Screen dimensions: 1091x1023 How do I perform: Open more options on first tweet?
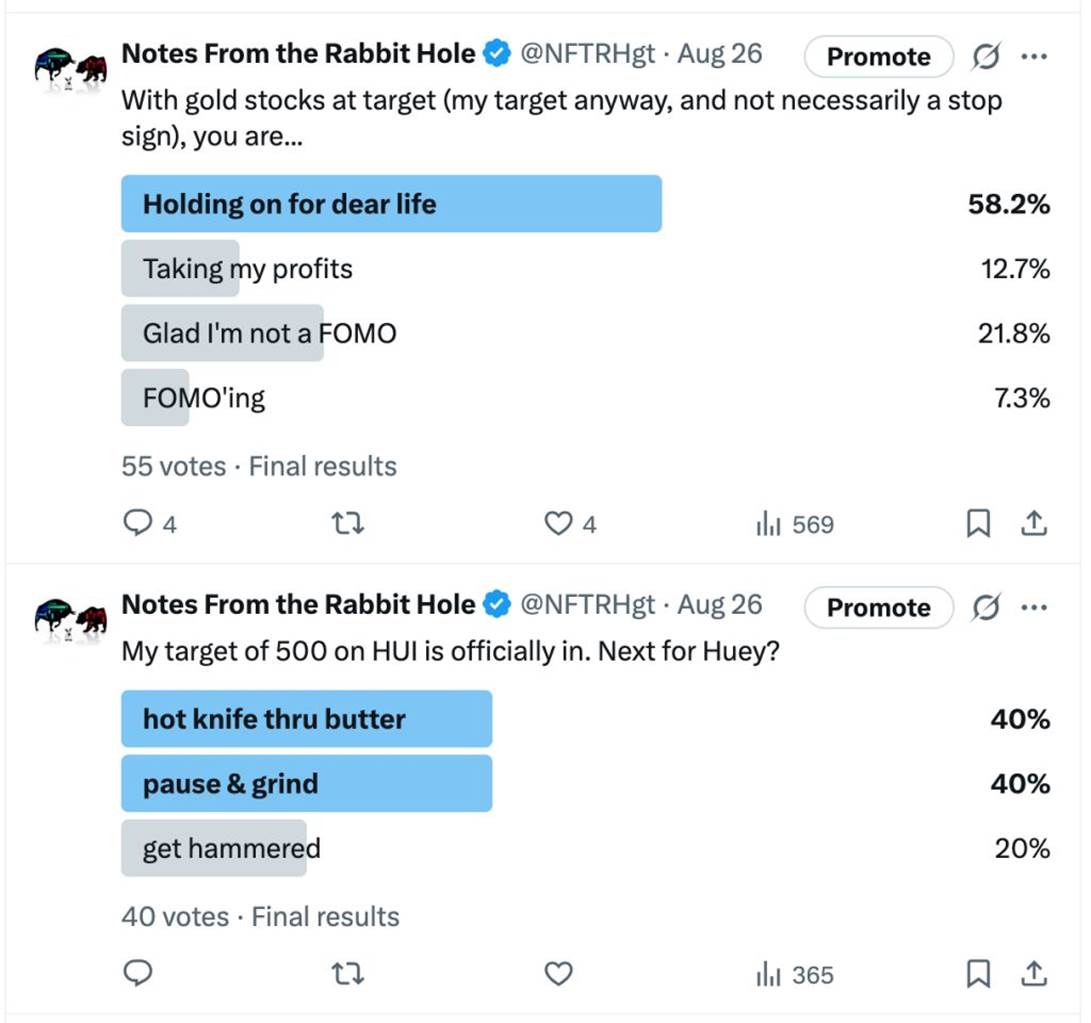[x=1033, y=57]
